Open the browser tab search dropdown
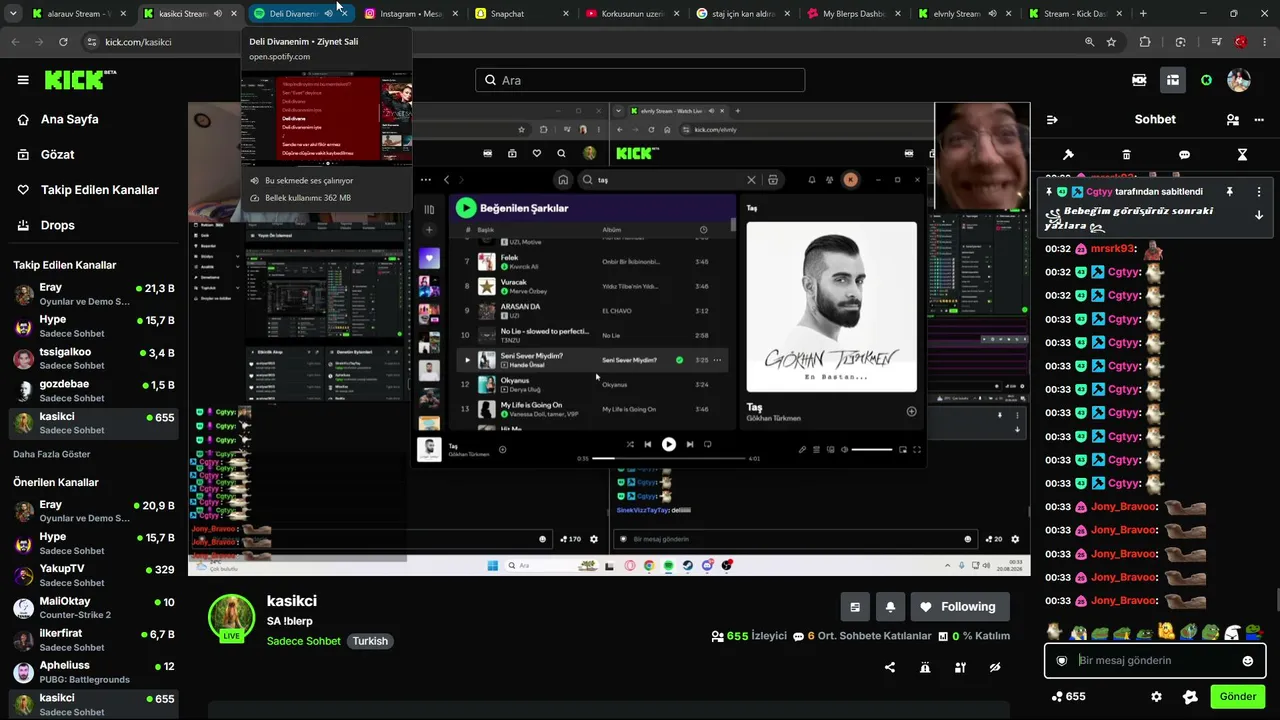The image size is (1280, 720). pyautogui.click(x=13, y=14)
